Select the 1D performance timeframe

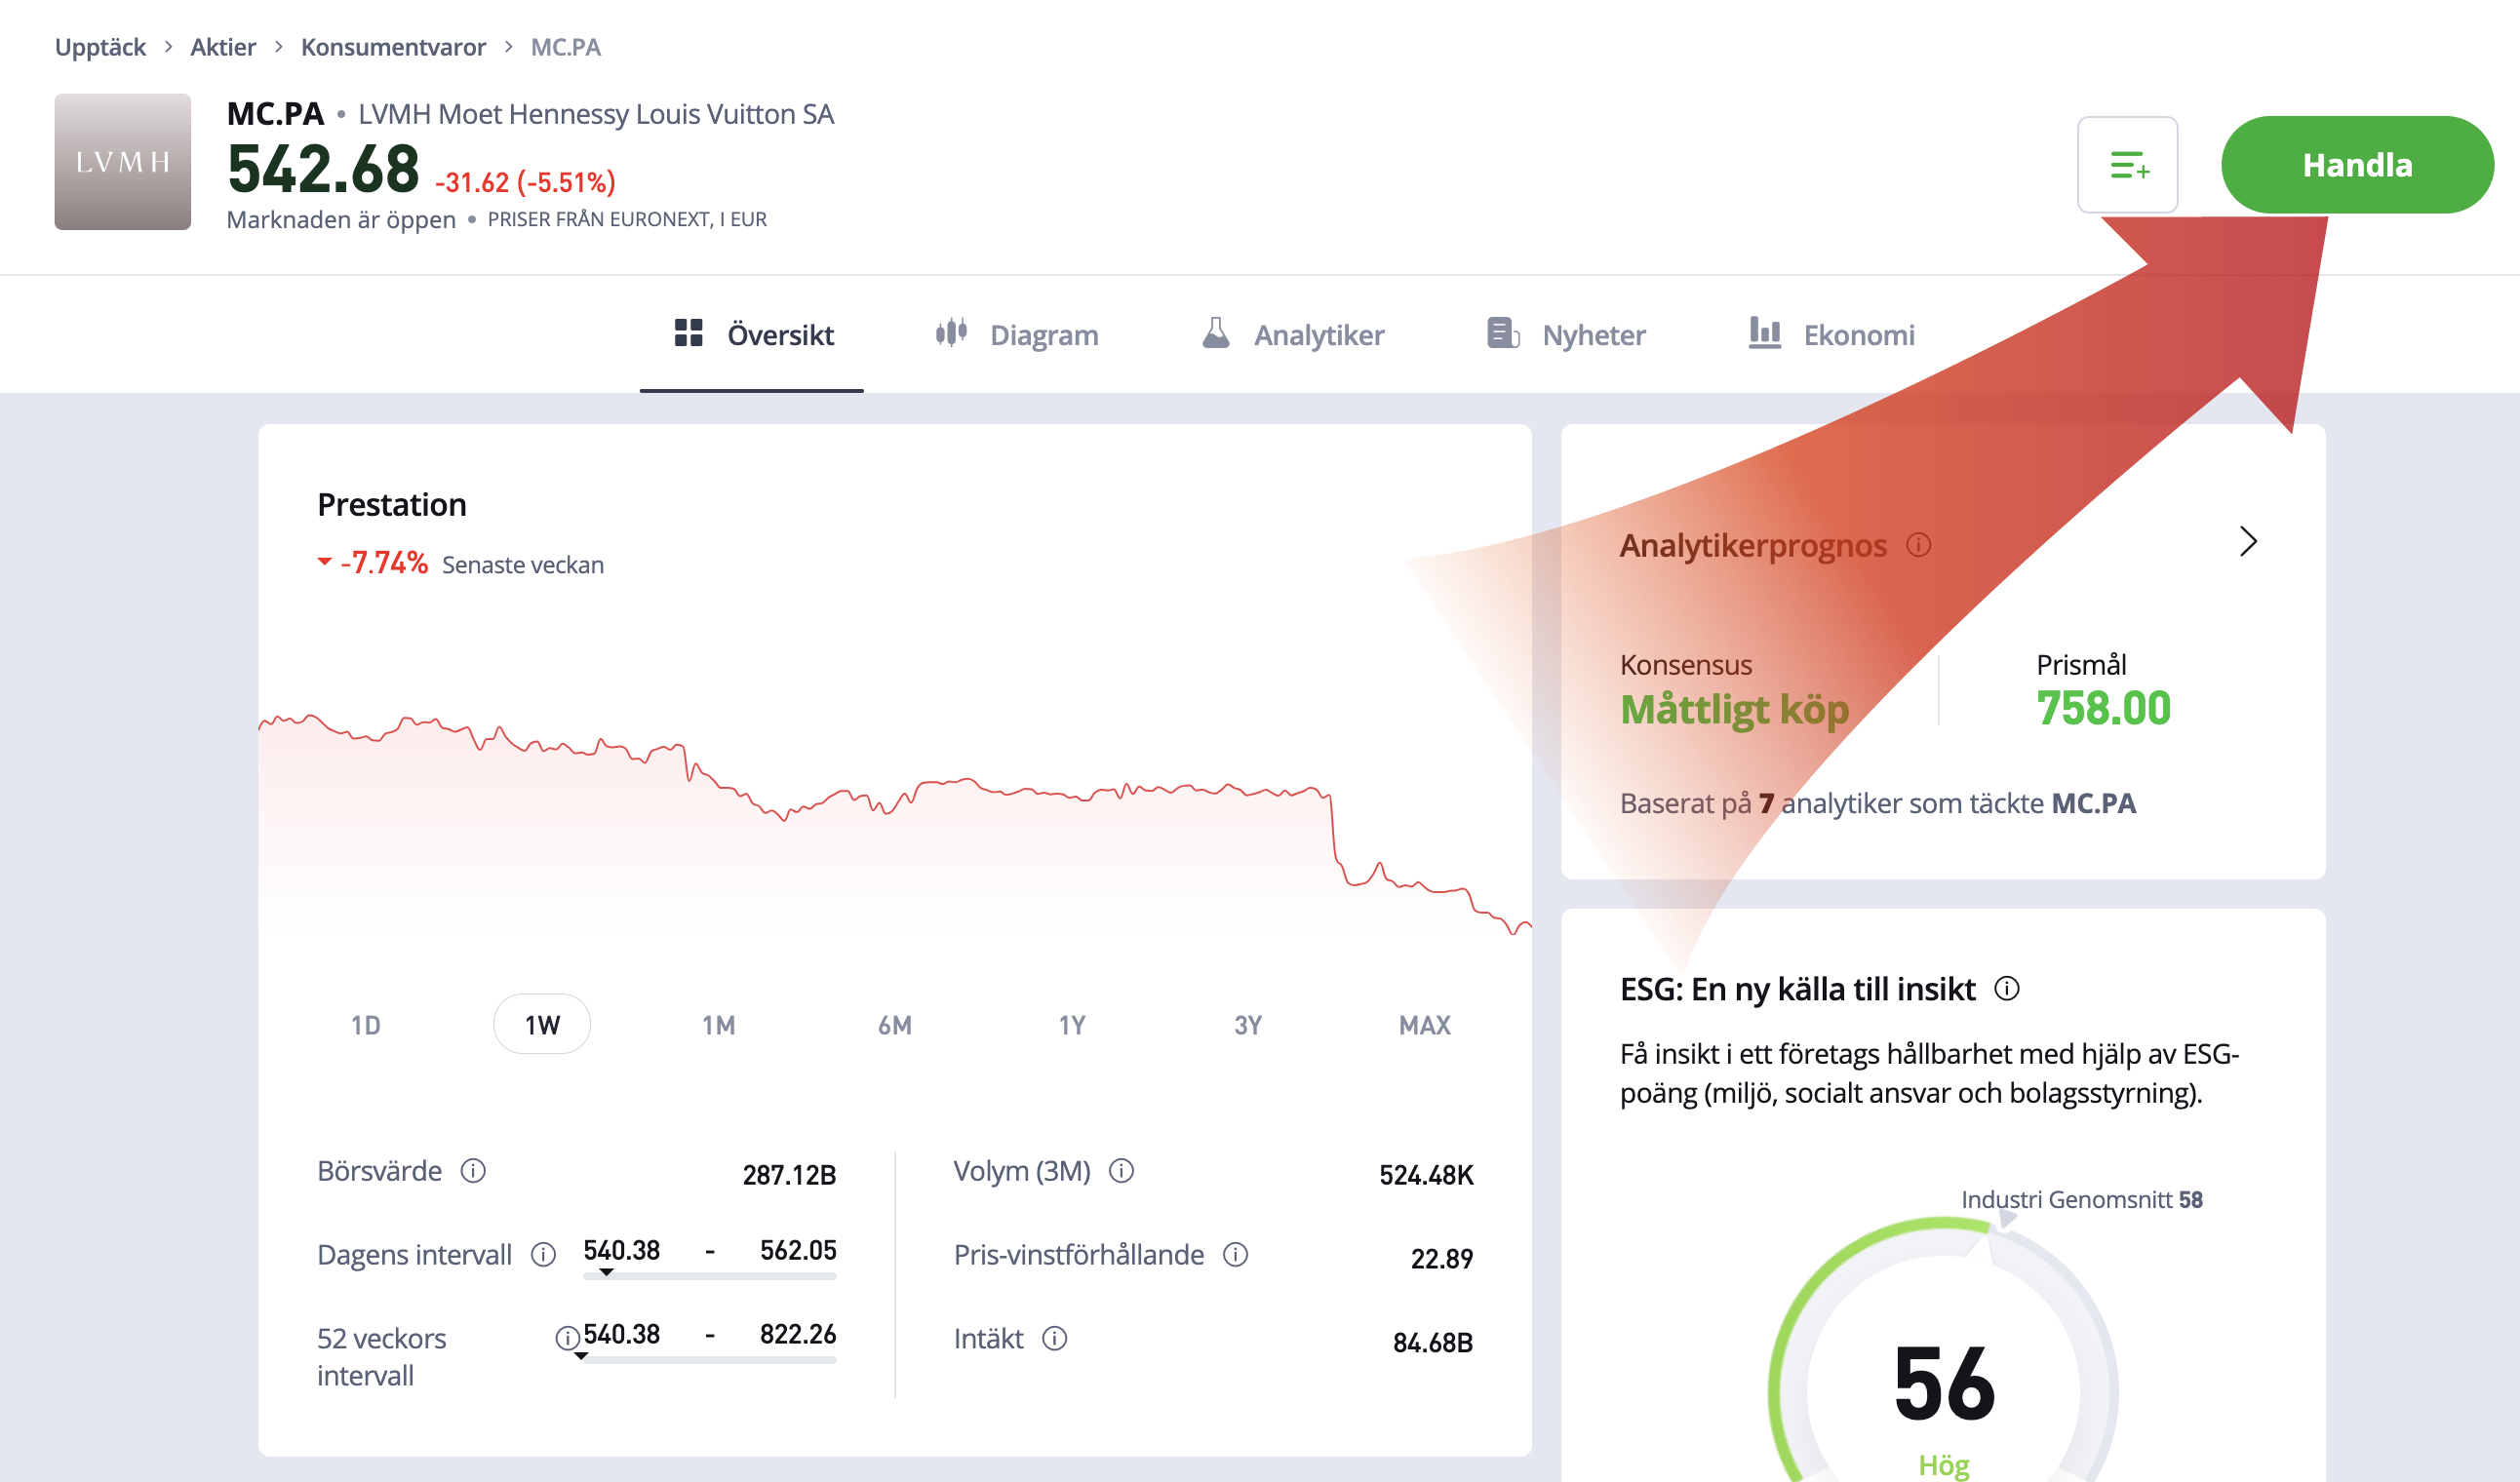(x=366, y=1024)
